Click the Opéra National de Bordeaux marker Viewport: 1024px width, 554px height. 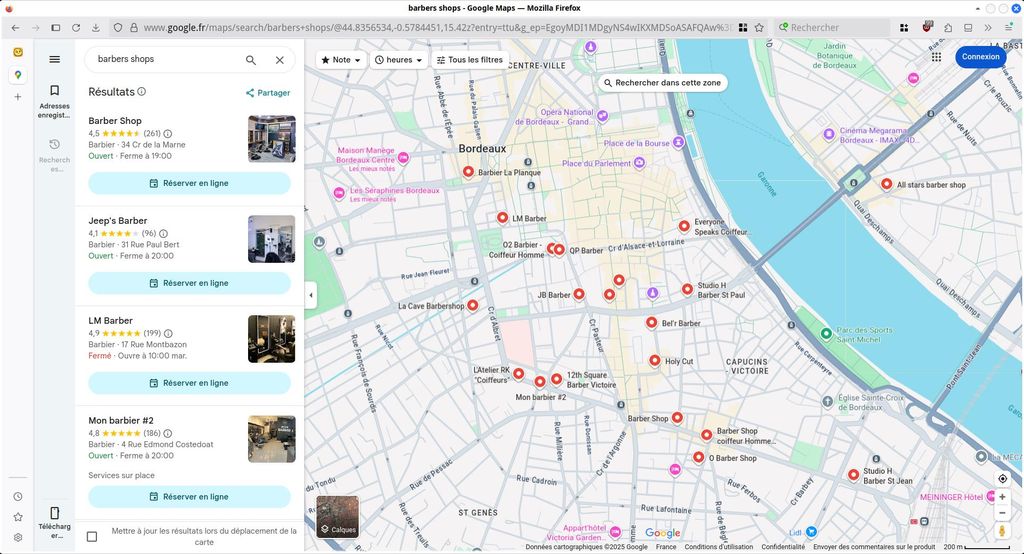[x=602, y=116]
